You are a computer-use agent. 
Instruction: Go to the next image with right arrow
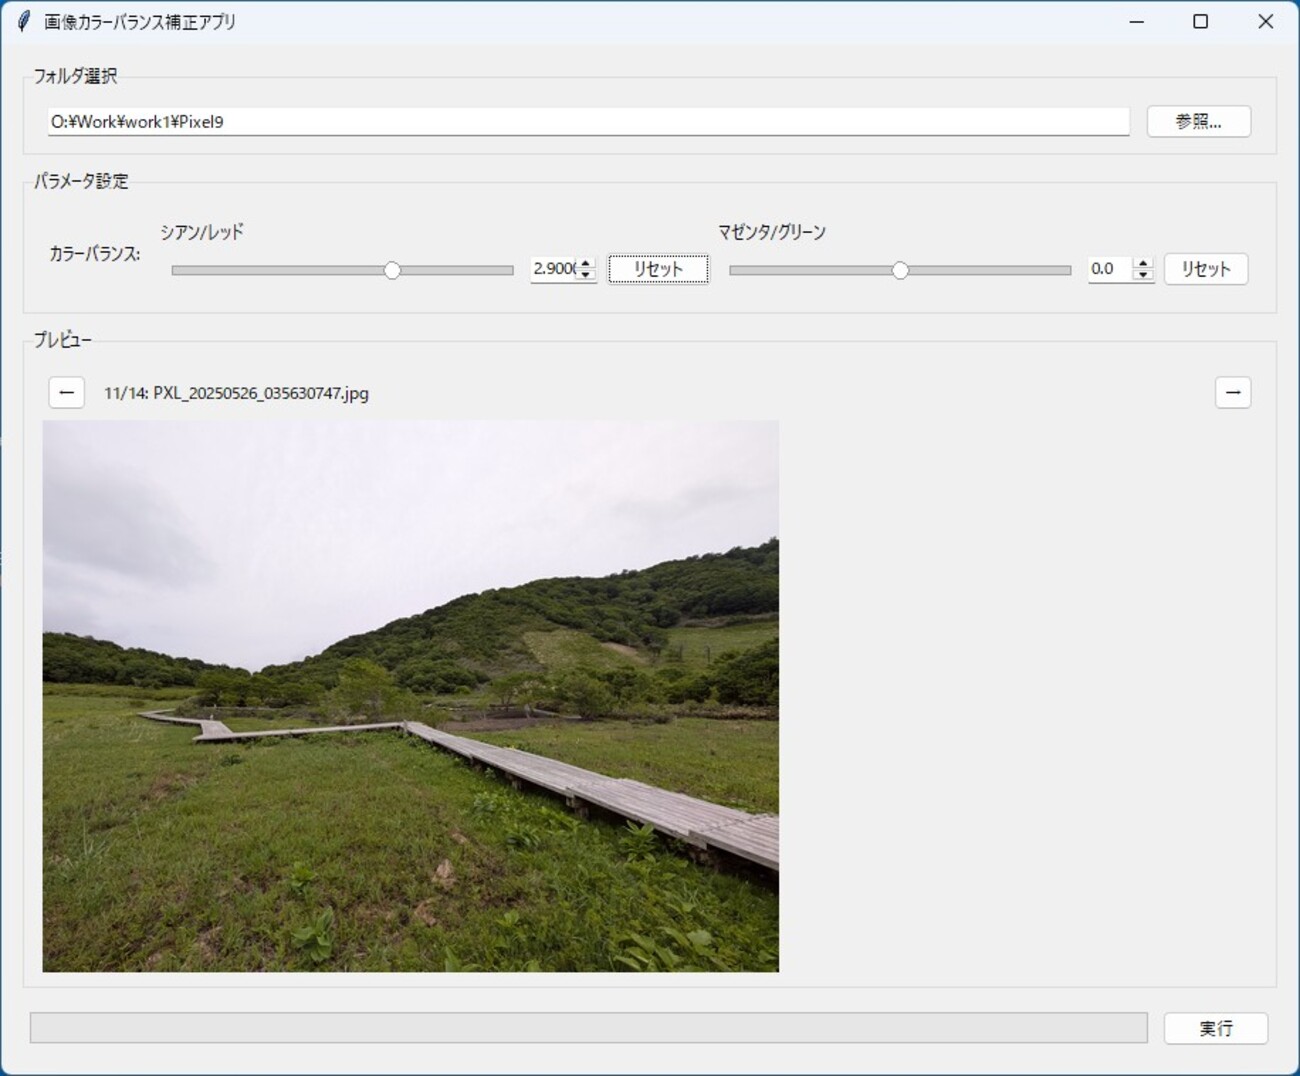(x=1233, y=393)
